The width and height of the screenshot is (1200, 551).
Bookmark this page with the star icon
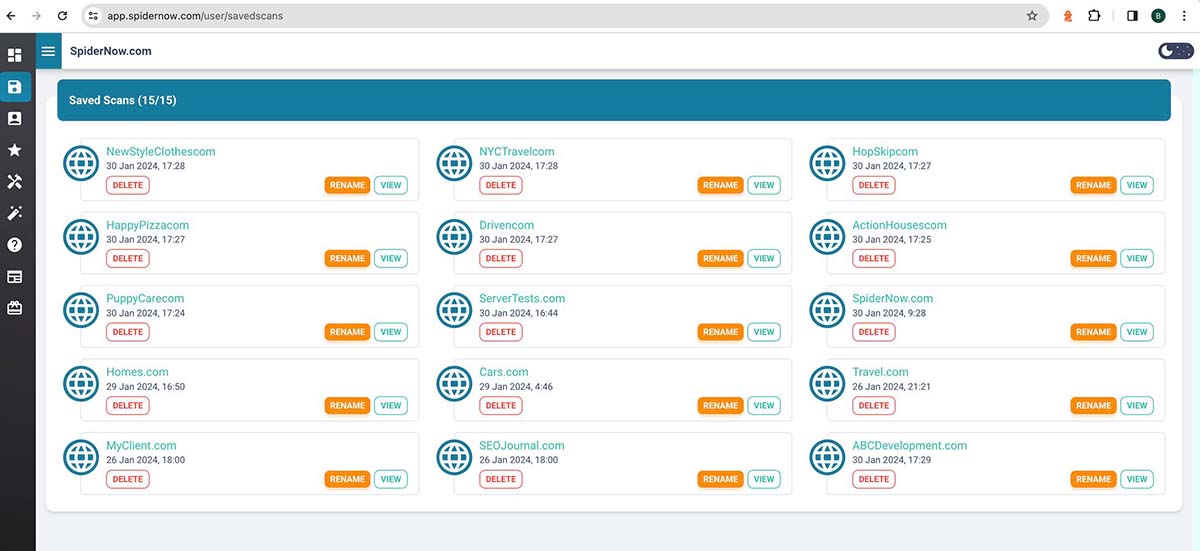point(1032,16)
